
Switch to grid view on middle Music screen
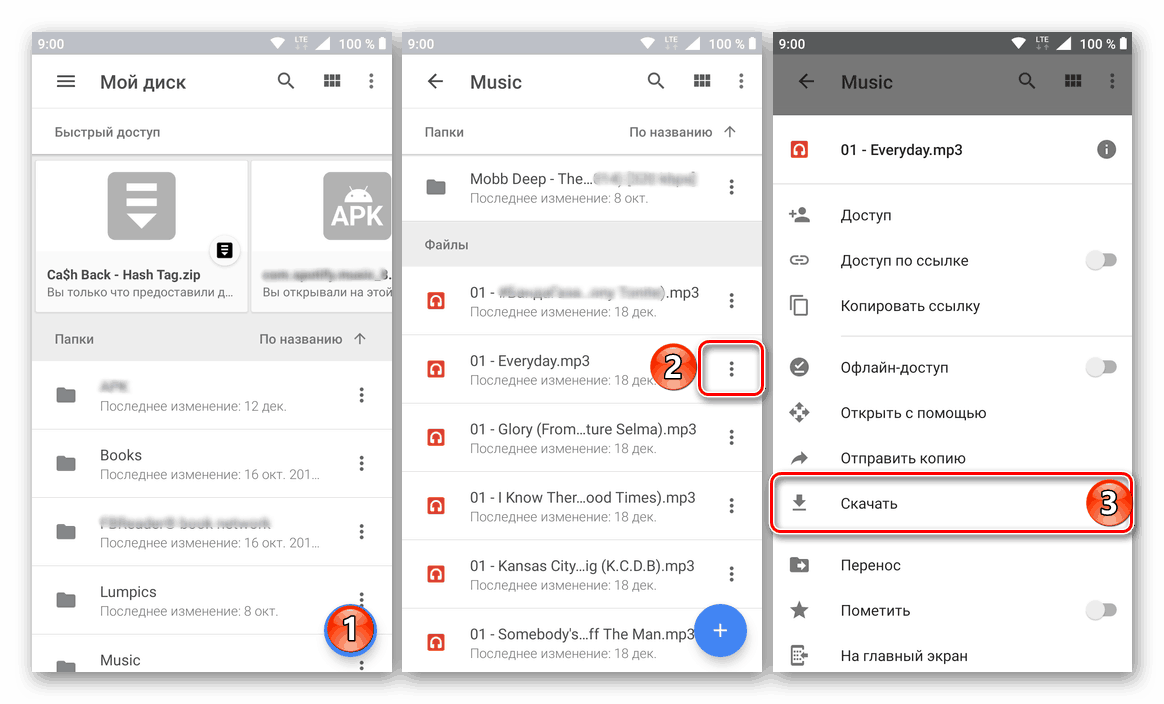[702, 81]
